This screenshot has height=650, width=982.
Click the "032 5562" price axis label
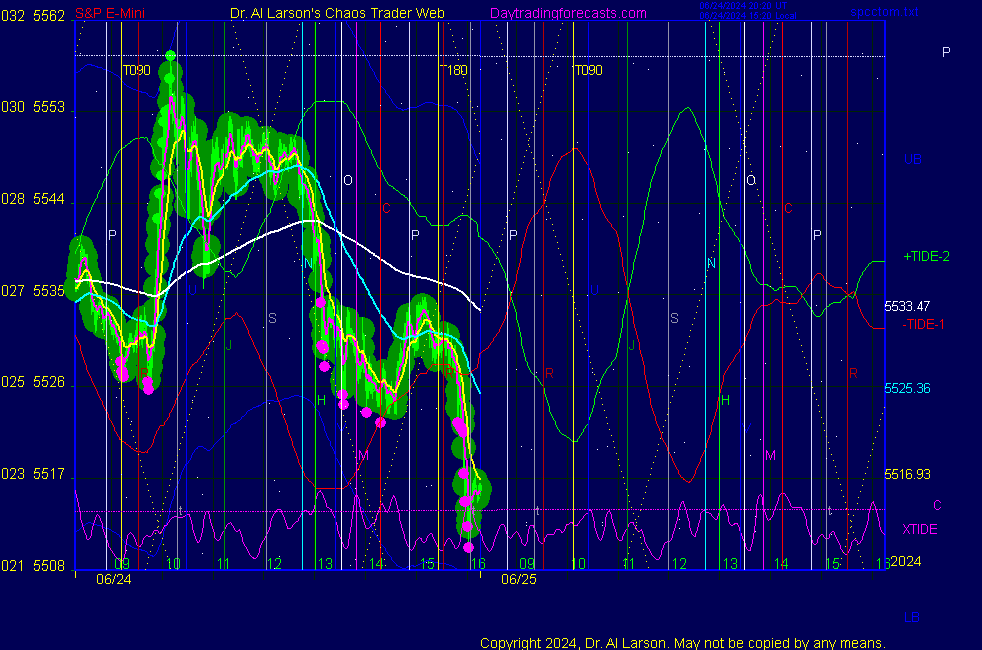33,16
